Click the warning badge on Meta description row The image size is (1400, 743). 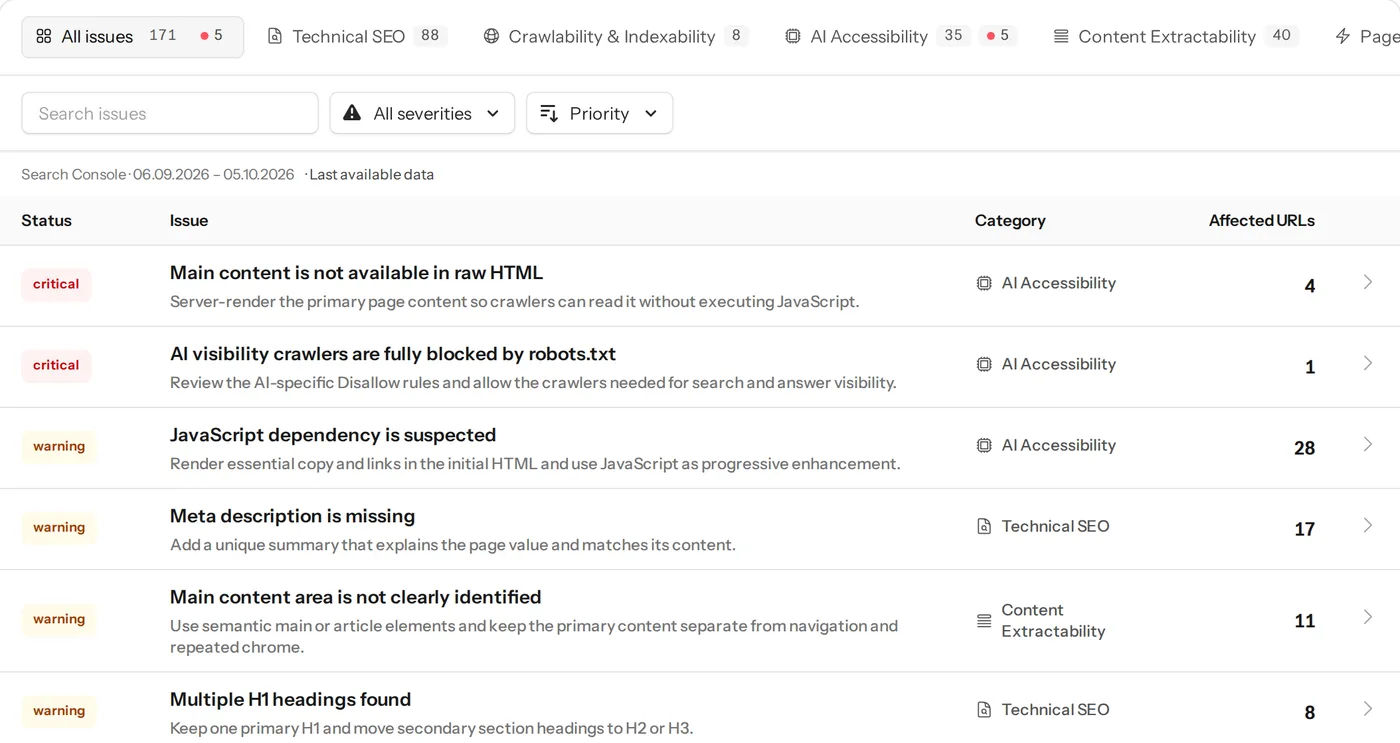[59, 527]
